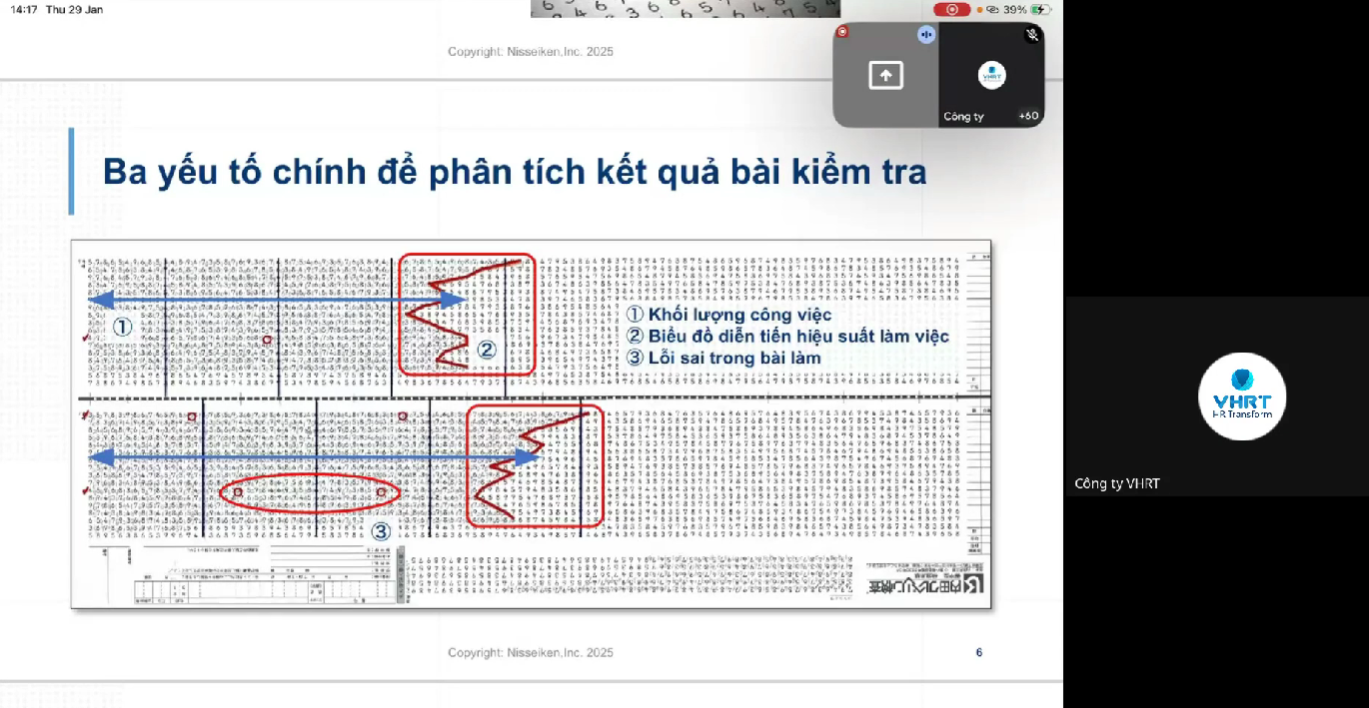Click the red ellipse marking errors

click(309, 492)
